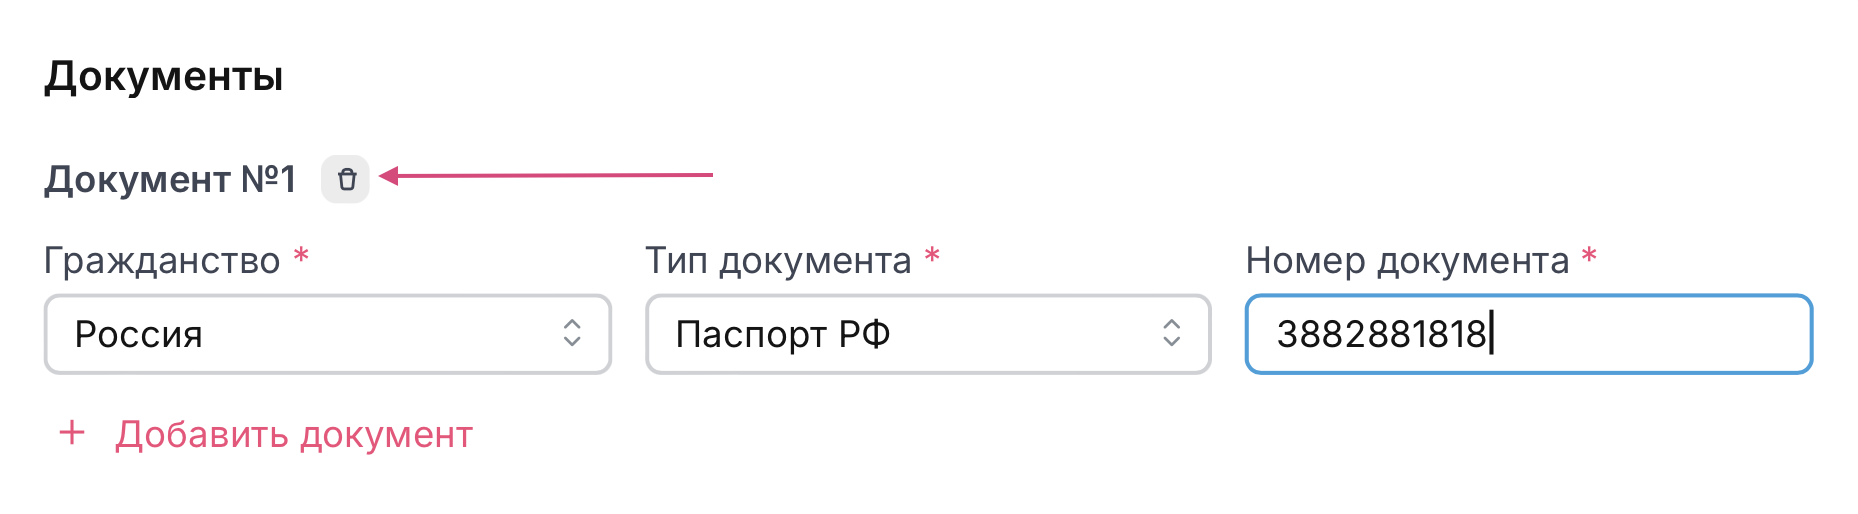Click the trash icon beside Документ №1
The height and width of the screenshot is (514, 1858).
pyautogui.click(x=346, y=179)
